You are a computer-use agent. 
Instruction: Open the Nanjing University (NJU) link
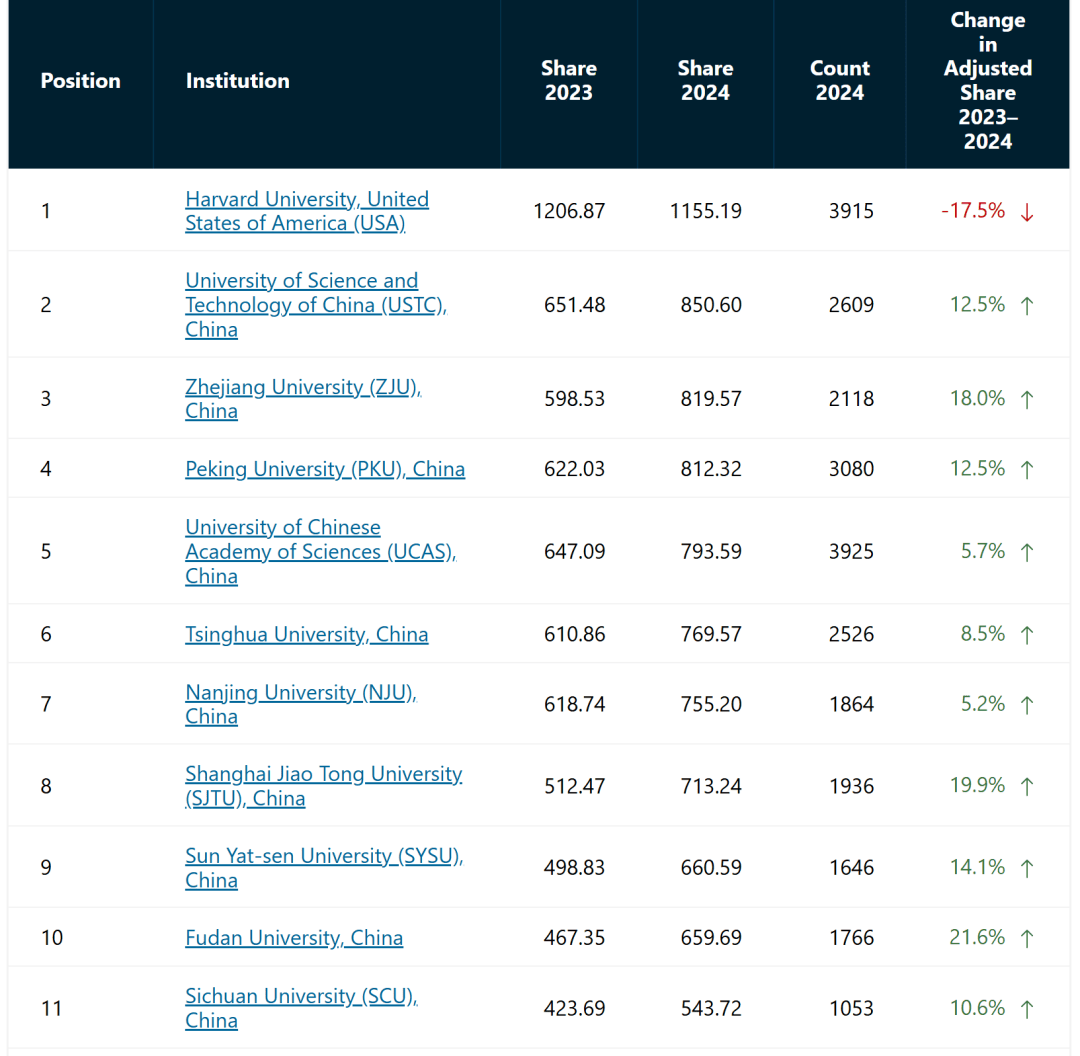[301, 704]
